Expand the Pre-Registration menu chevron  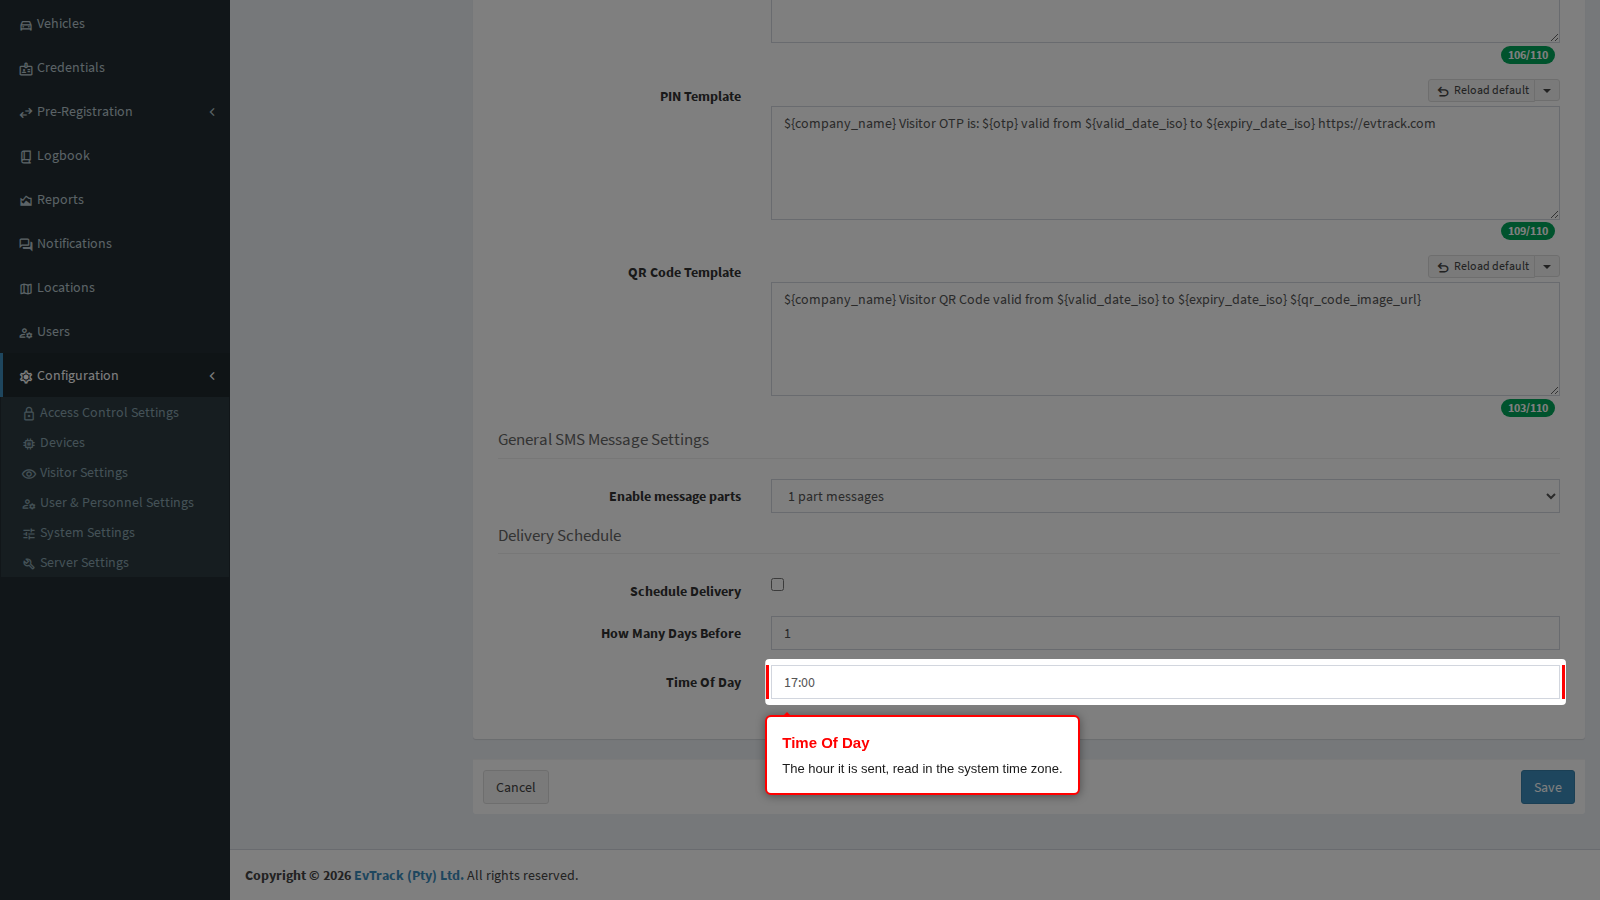(212, 112)
